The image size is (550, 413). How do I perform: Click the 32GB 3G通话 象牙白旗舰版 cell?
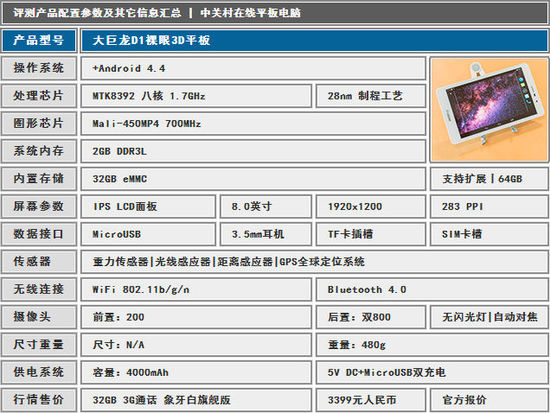click(196, 400)
